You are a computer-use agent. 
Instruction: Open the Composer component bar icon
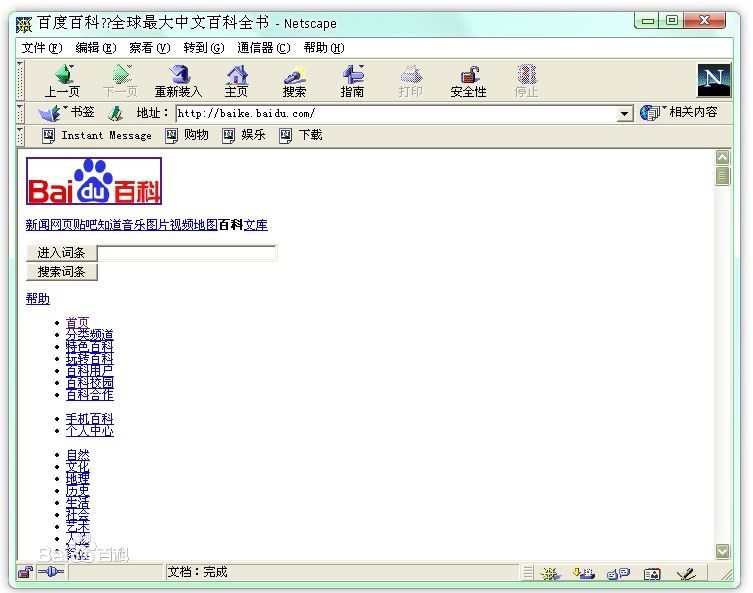coord(686,573)
